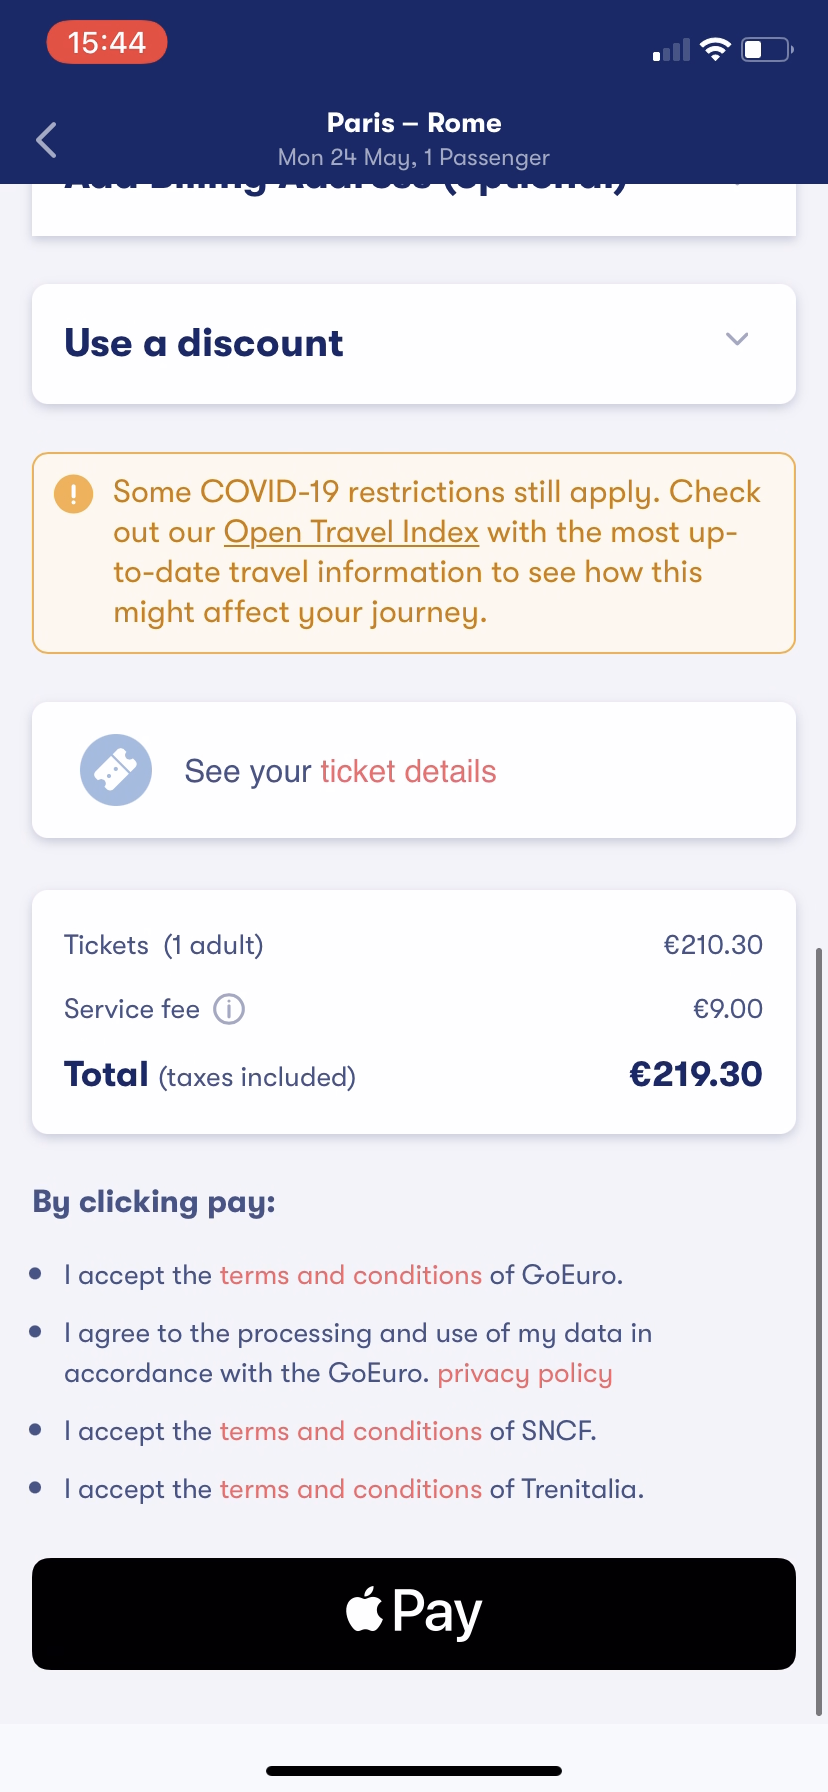Tap the orange COVID warning icon
This screenshot has width=828, height=1792.
74,493
